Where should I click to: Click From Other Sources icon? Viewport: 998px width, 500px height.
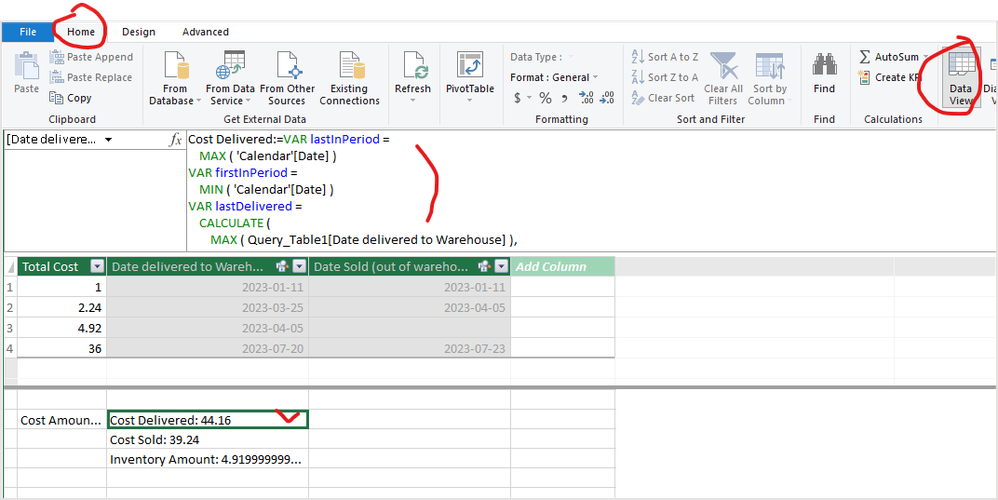click(287, 64)
